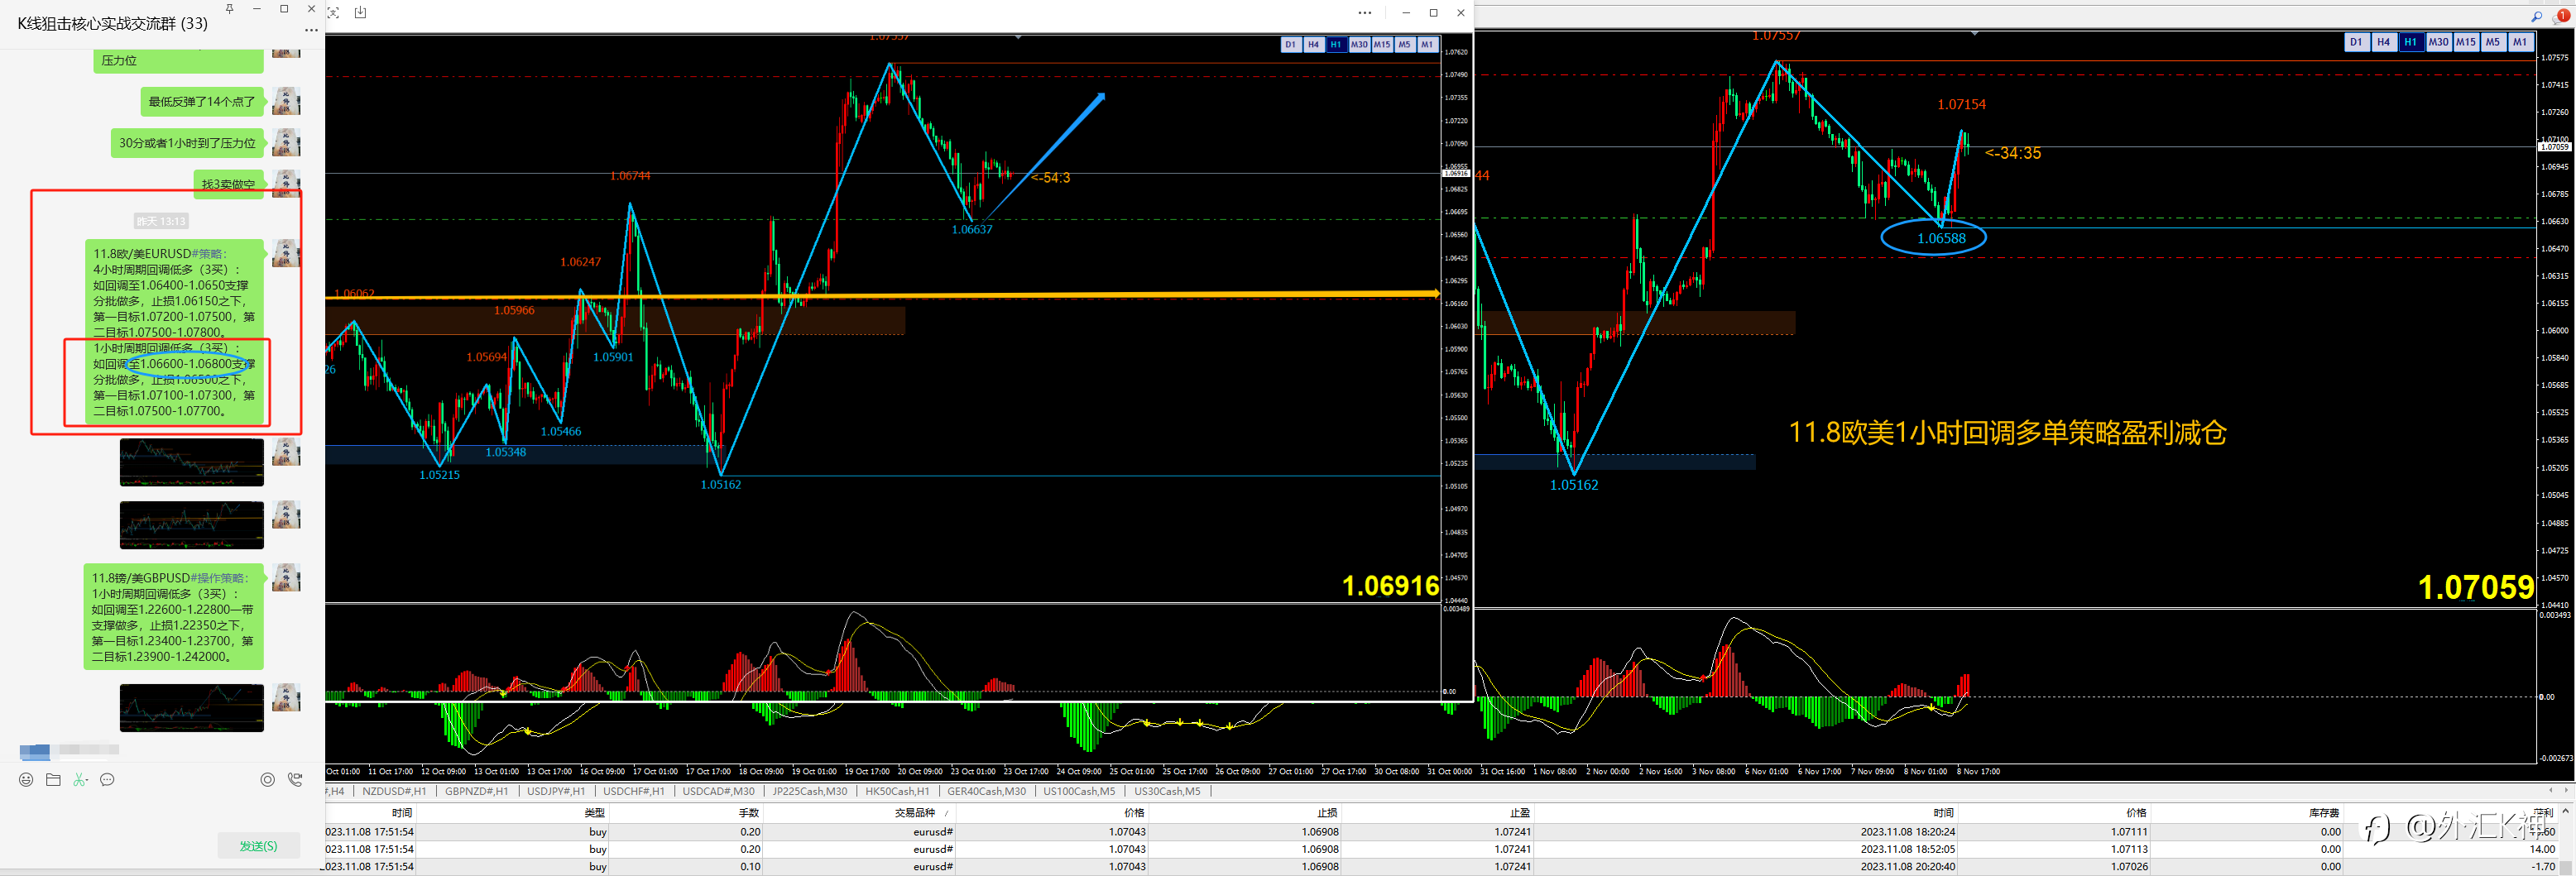This screenshot has height=876, width=2576.
Task: Open chart thumbnail below GBPUSD strategy message
Action: [192, 708]
